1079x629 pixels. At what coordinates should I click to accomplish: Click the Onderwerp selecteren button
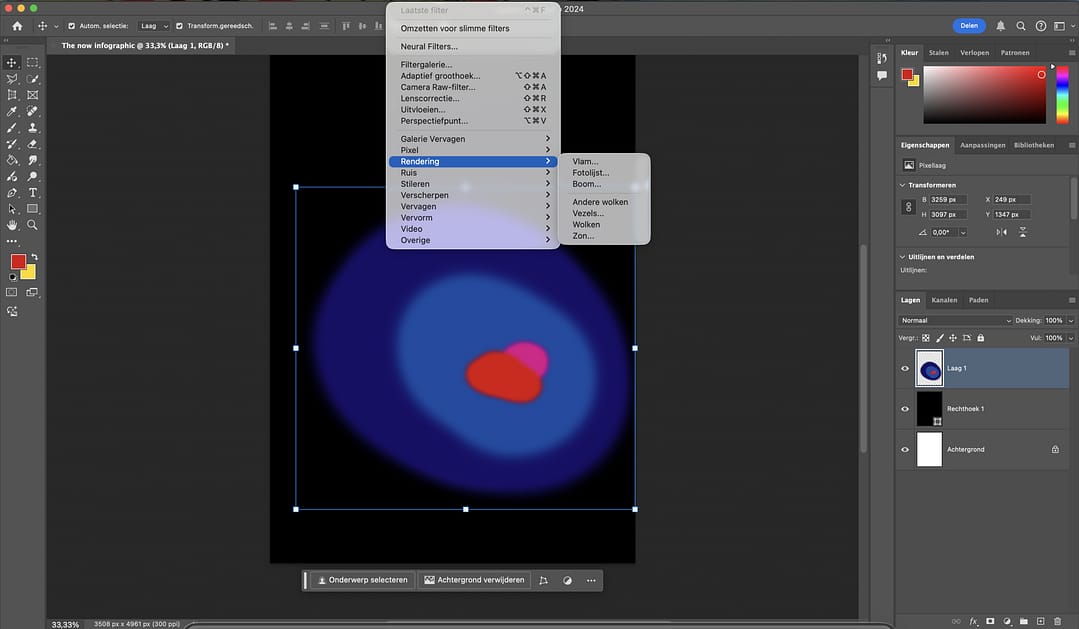(361, 580)
